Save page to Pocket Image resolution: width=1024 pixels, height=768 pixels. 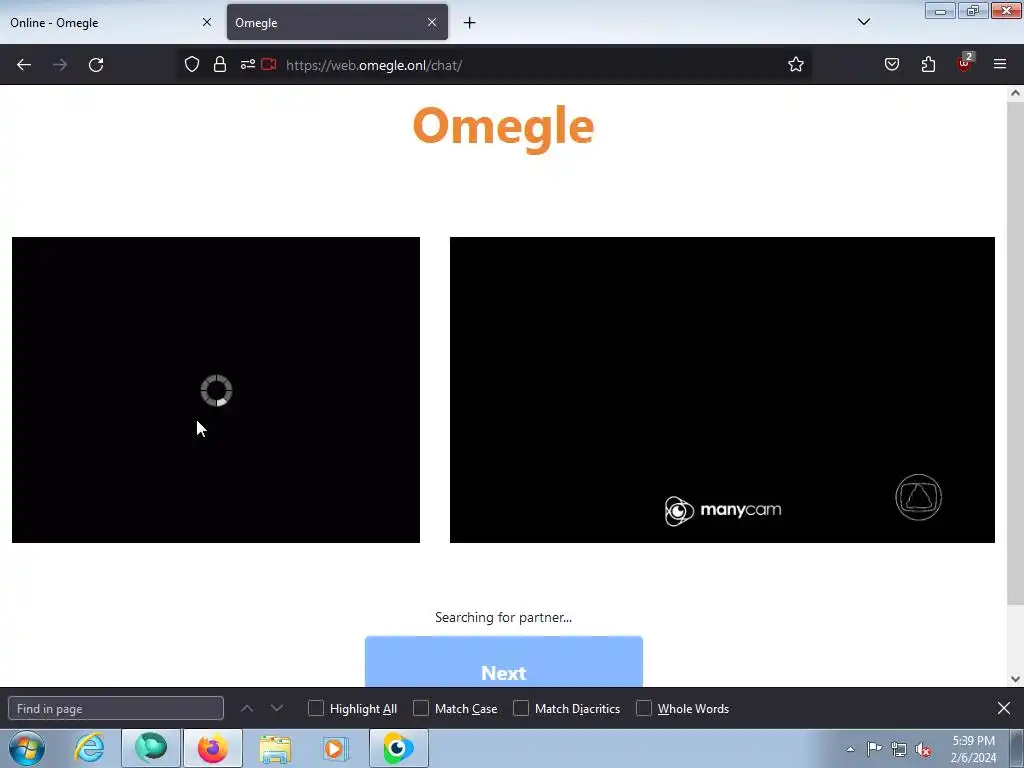[892, 64]
